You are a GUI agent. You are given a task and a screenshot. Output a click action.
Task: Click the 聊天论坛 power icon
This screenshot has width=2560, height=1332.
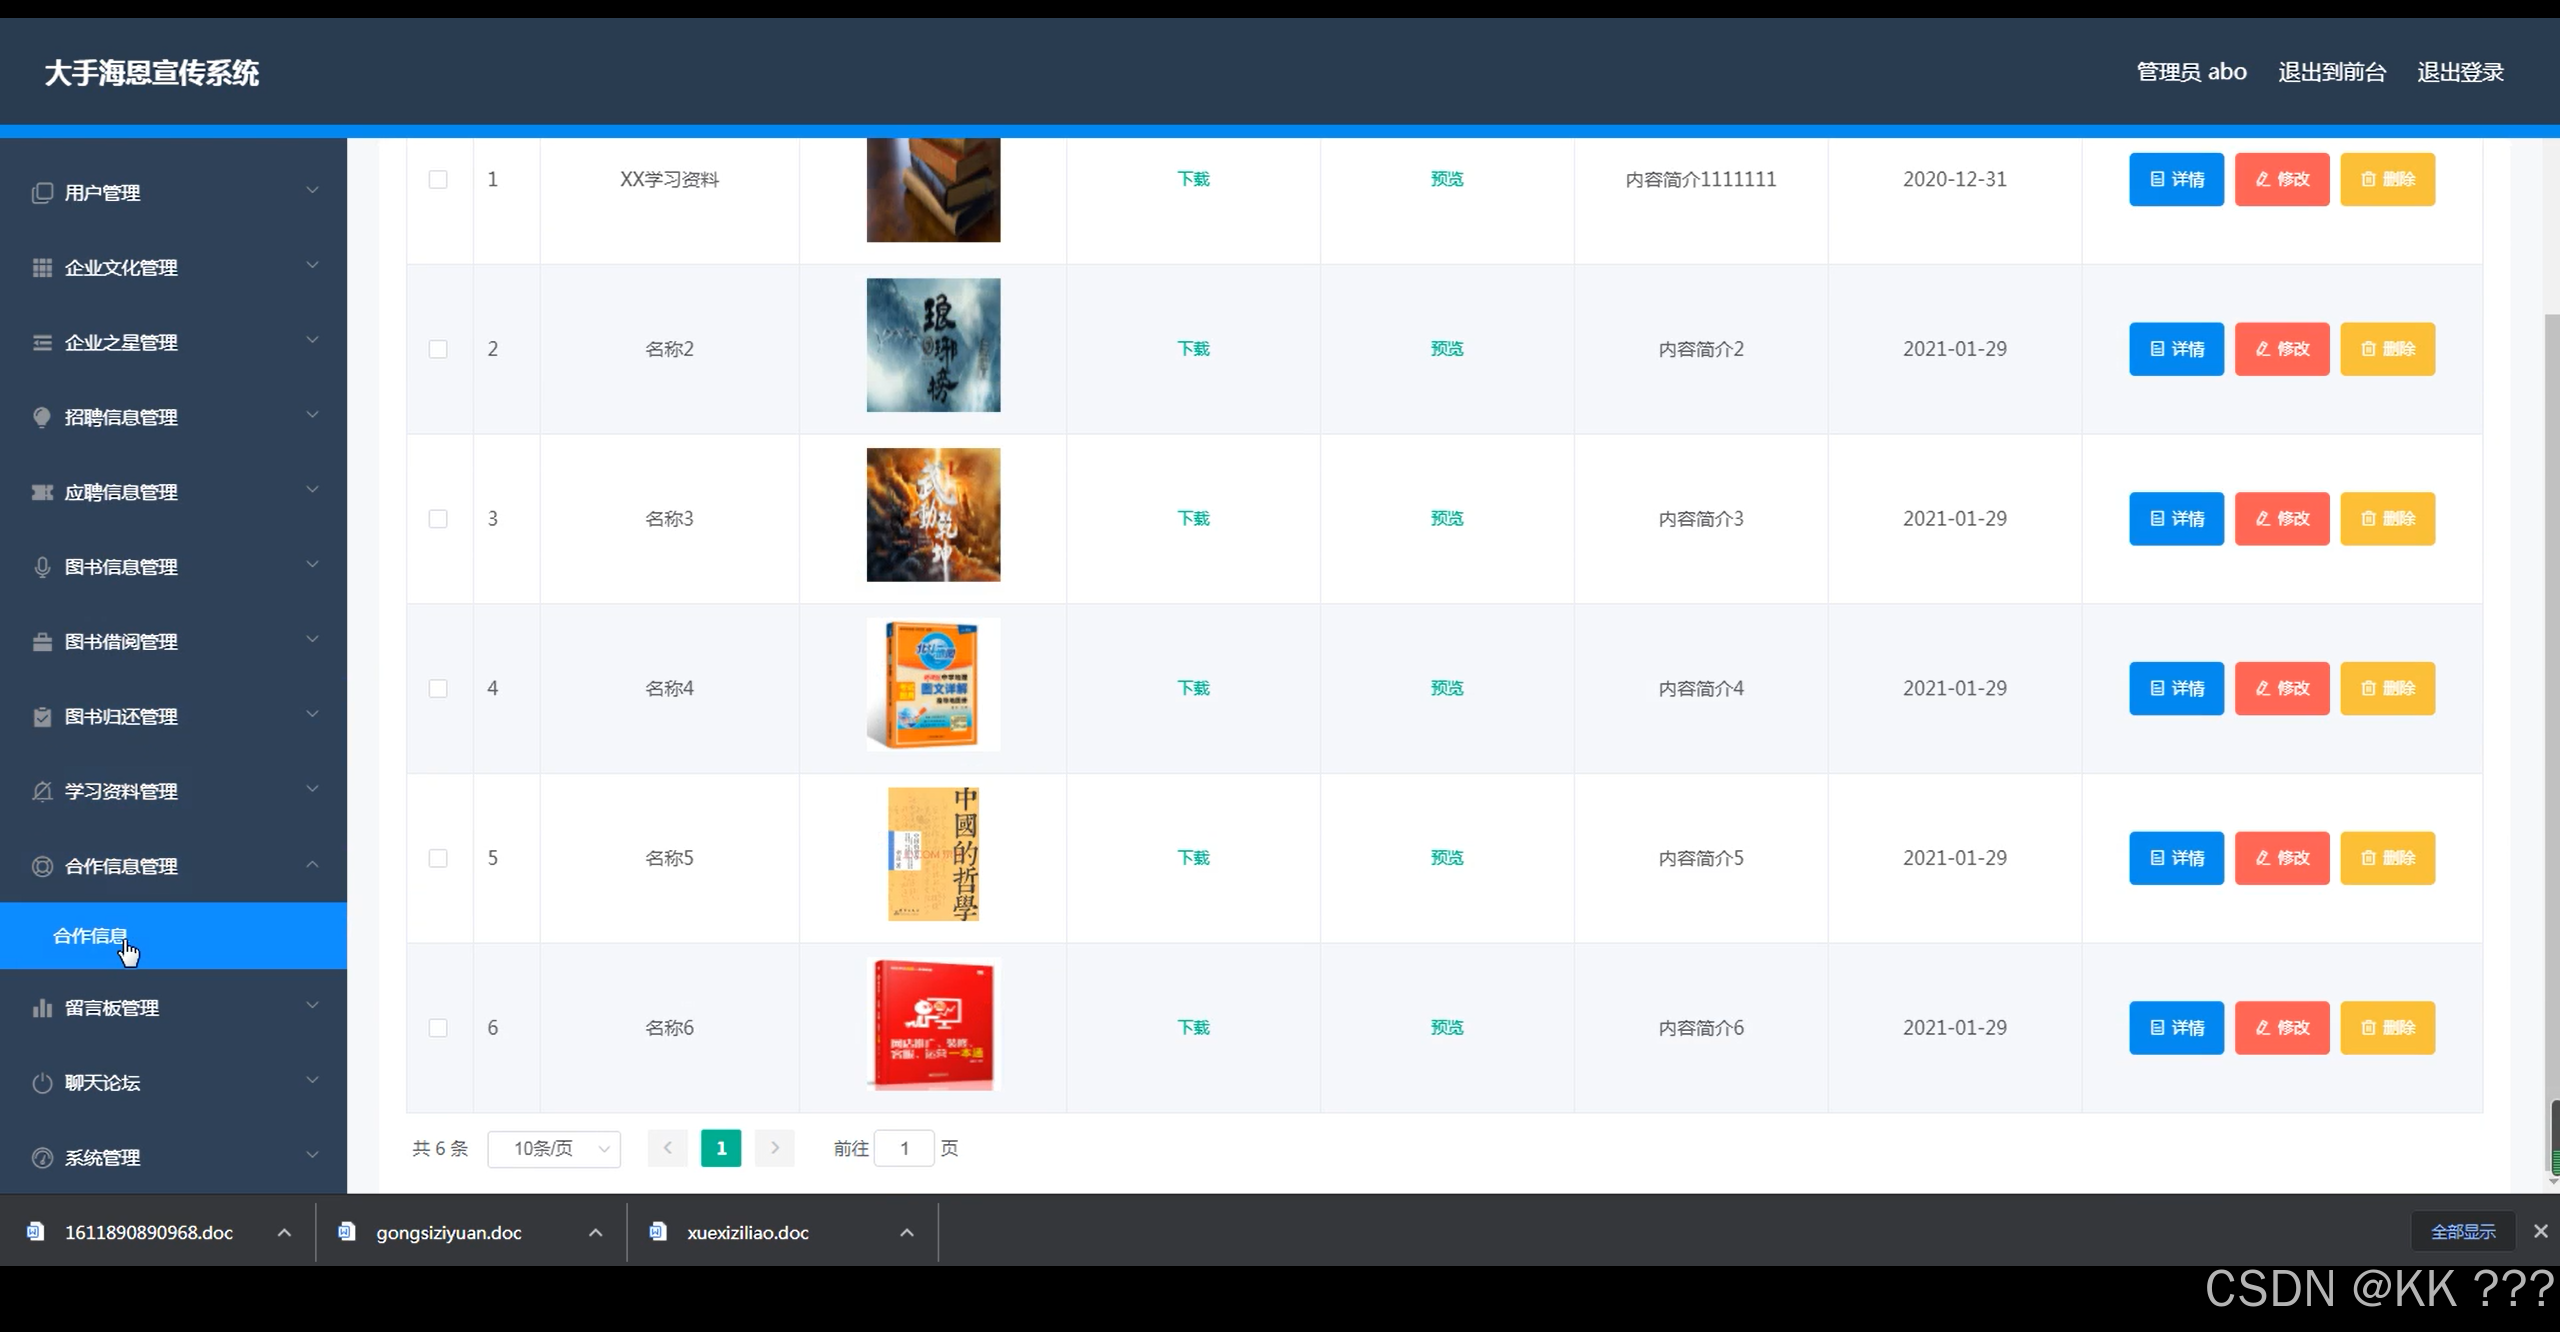(42, 1083)
